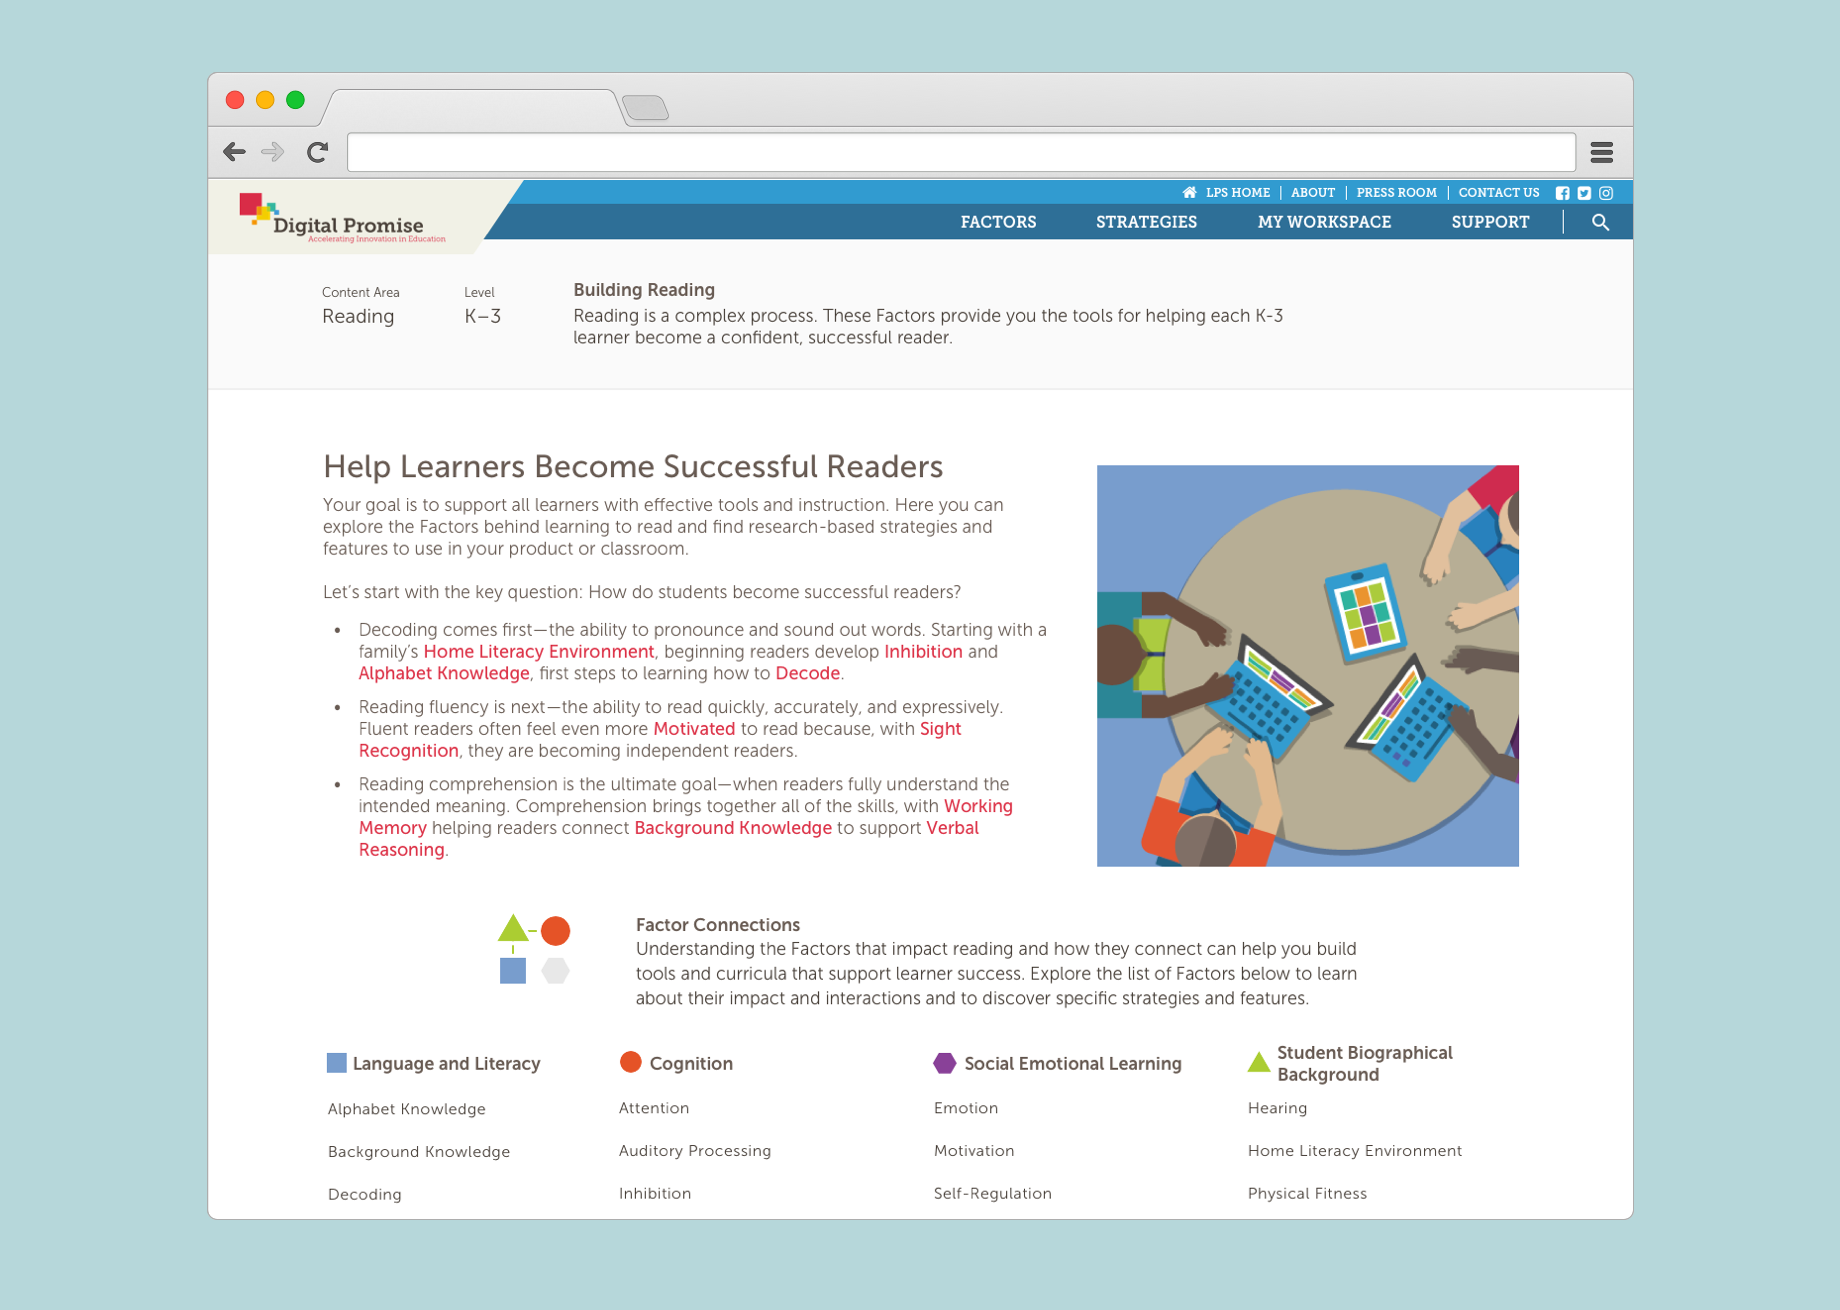This screenshot has width=1840, height=1310.
Task: Open the new tab button
Action: point(645,107)
